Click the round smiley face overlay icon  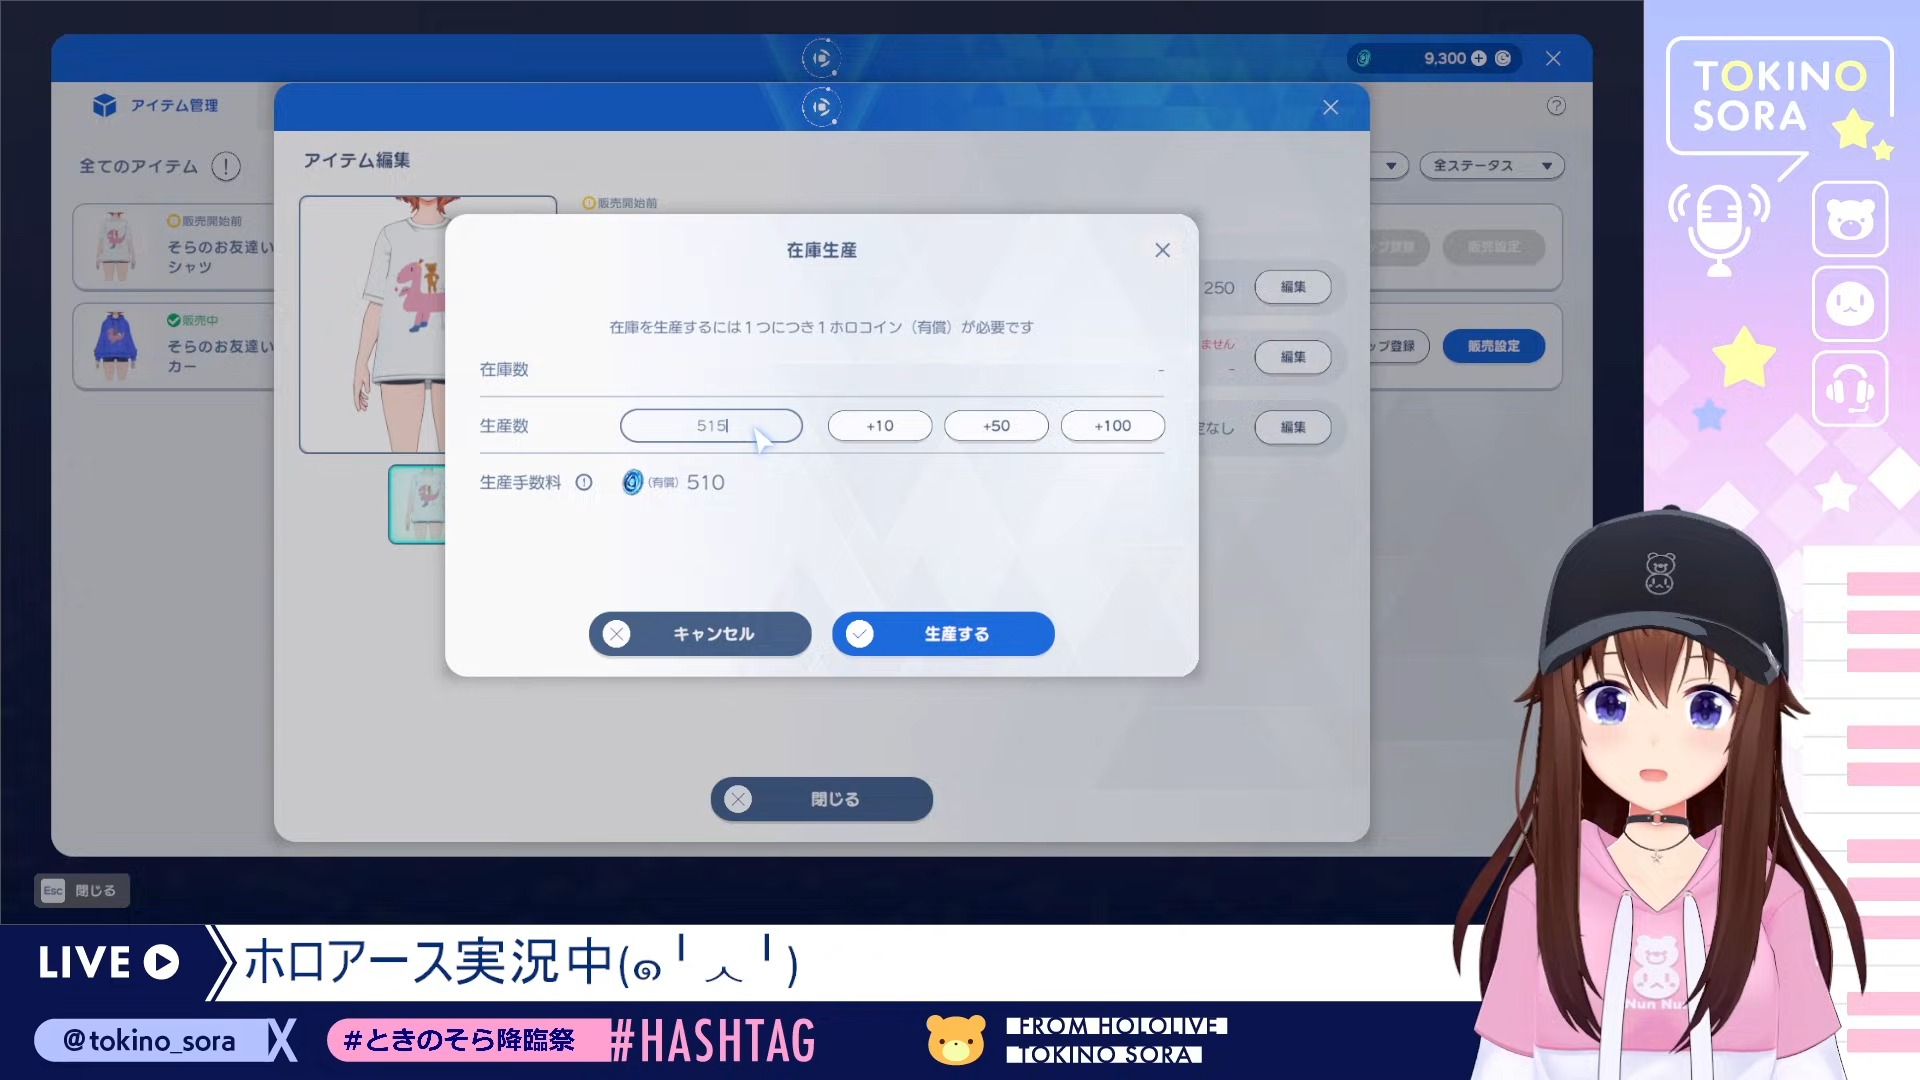[x=1850, y=304]
